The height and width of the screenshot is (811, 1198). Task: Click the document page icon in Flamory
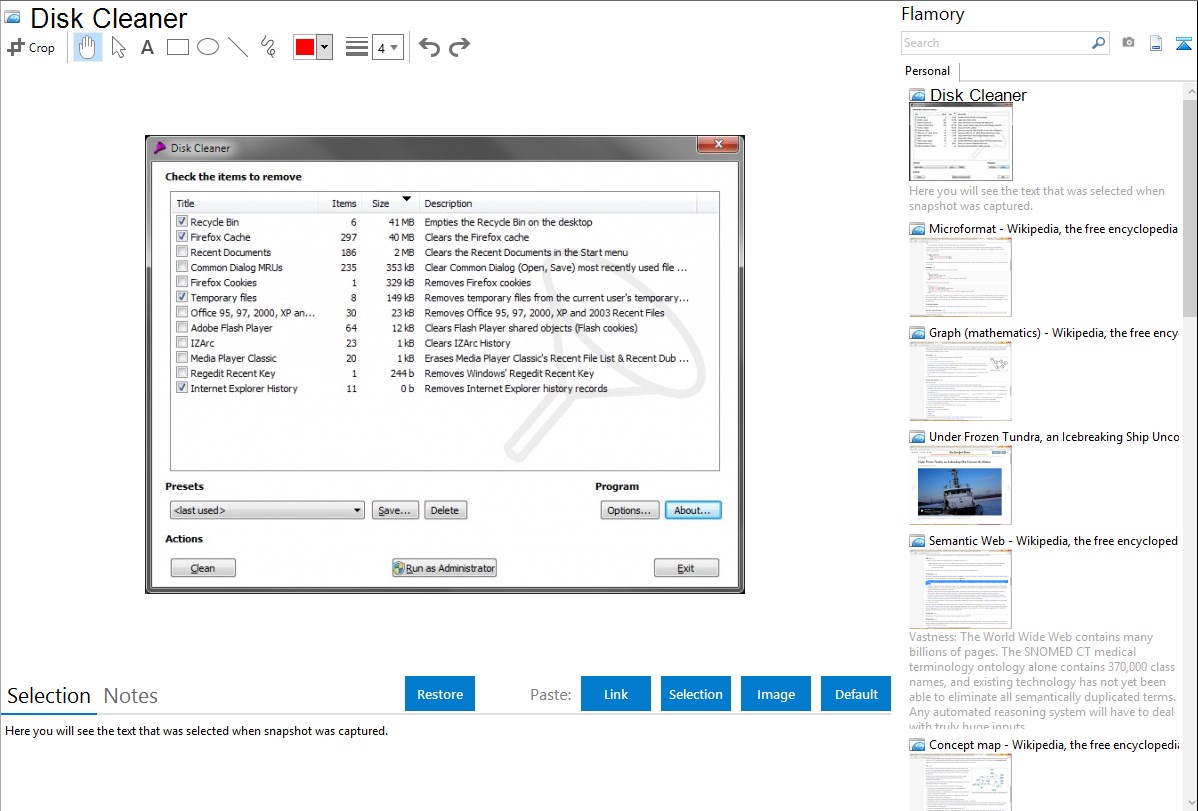point(1156,43)
